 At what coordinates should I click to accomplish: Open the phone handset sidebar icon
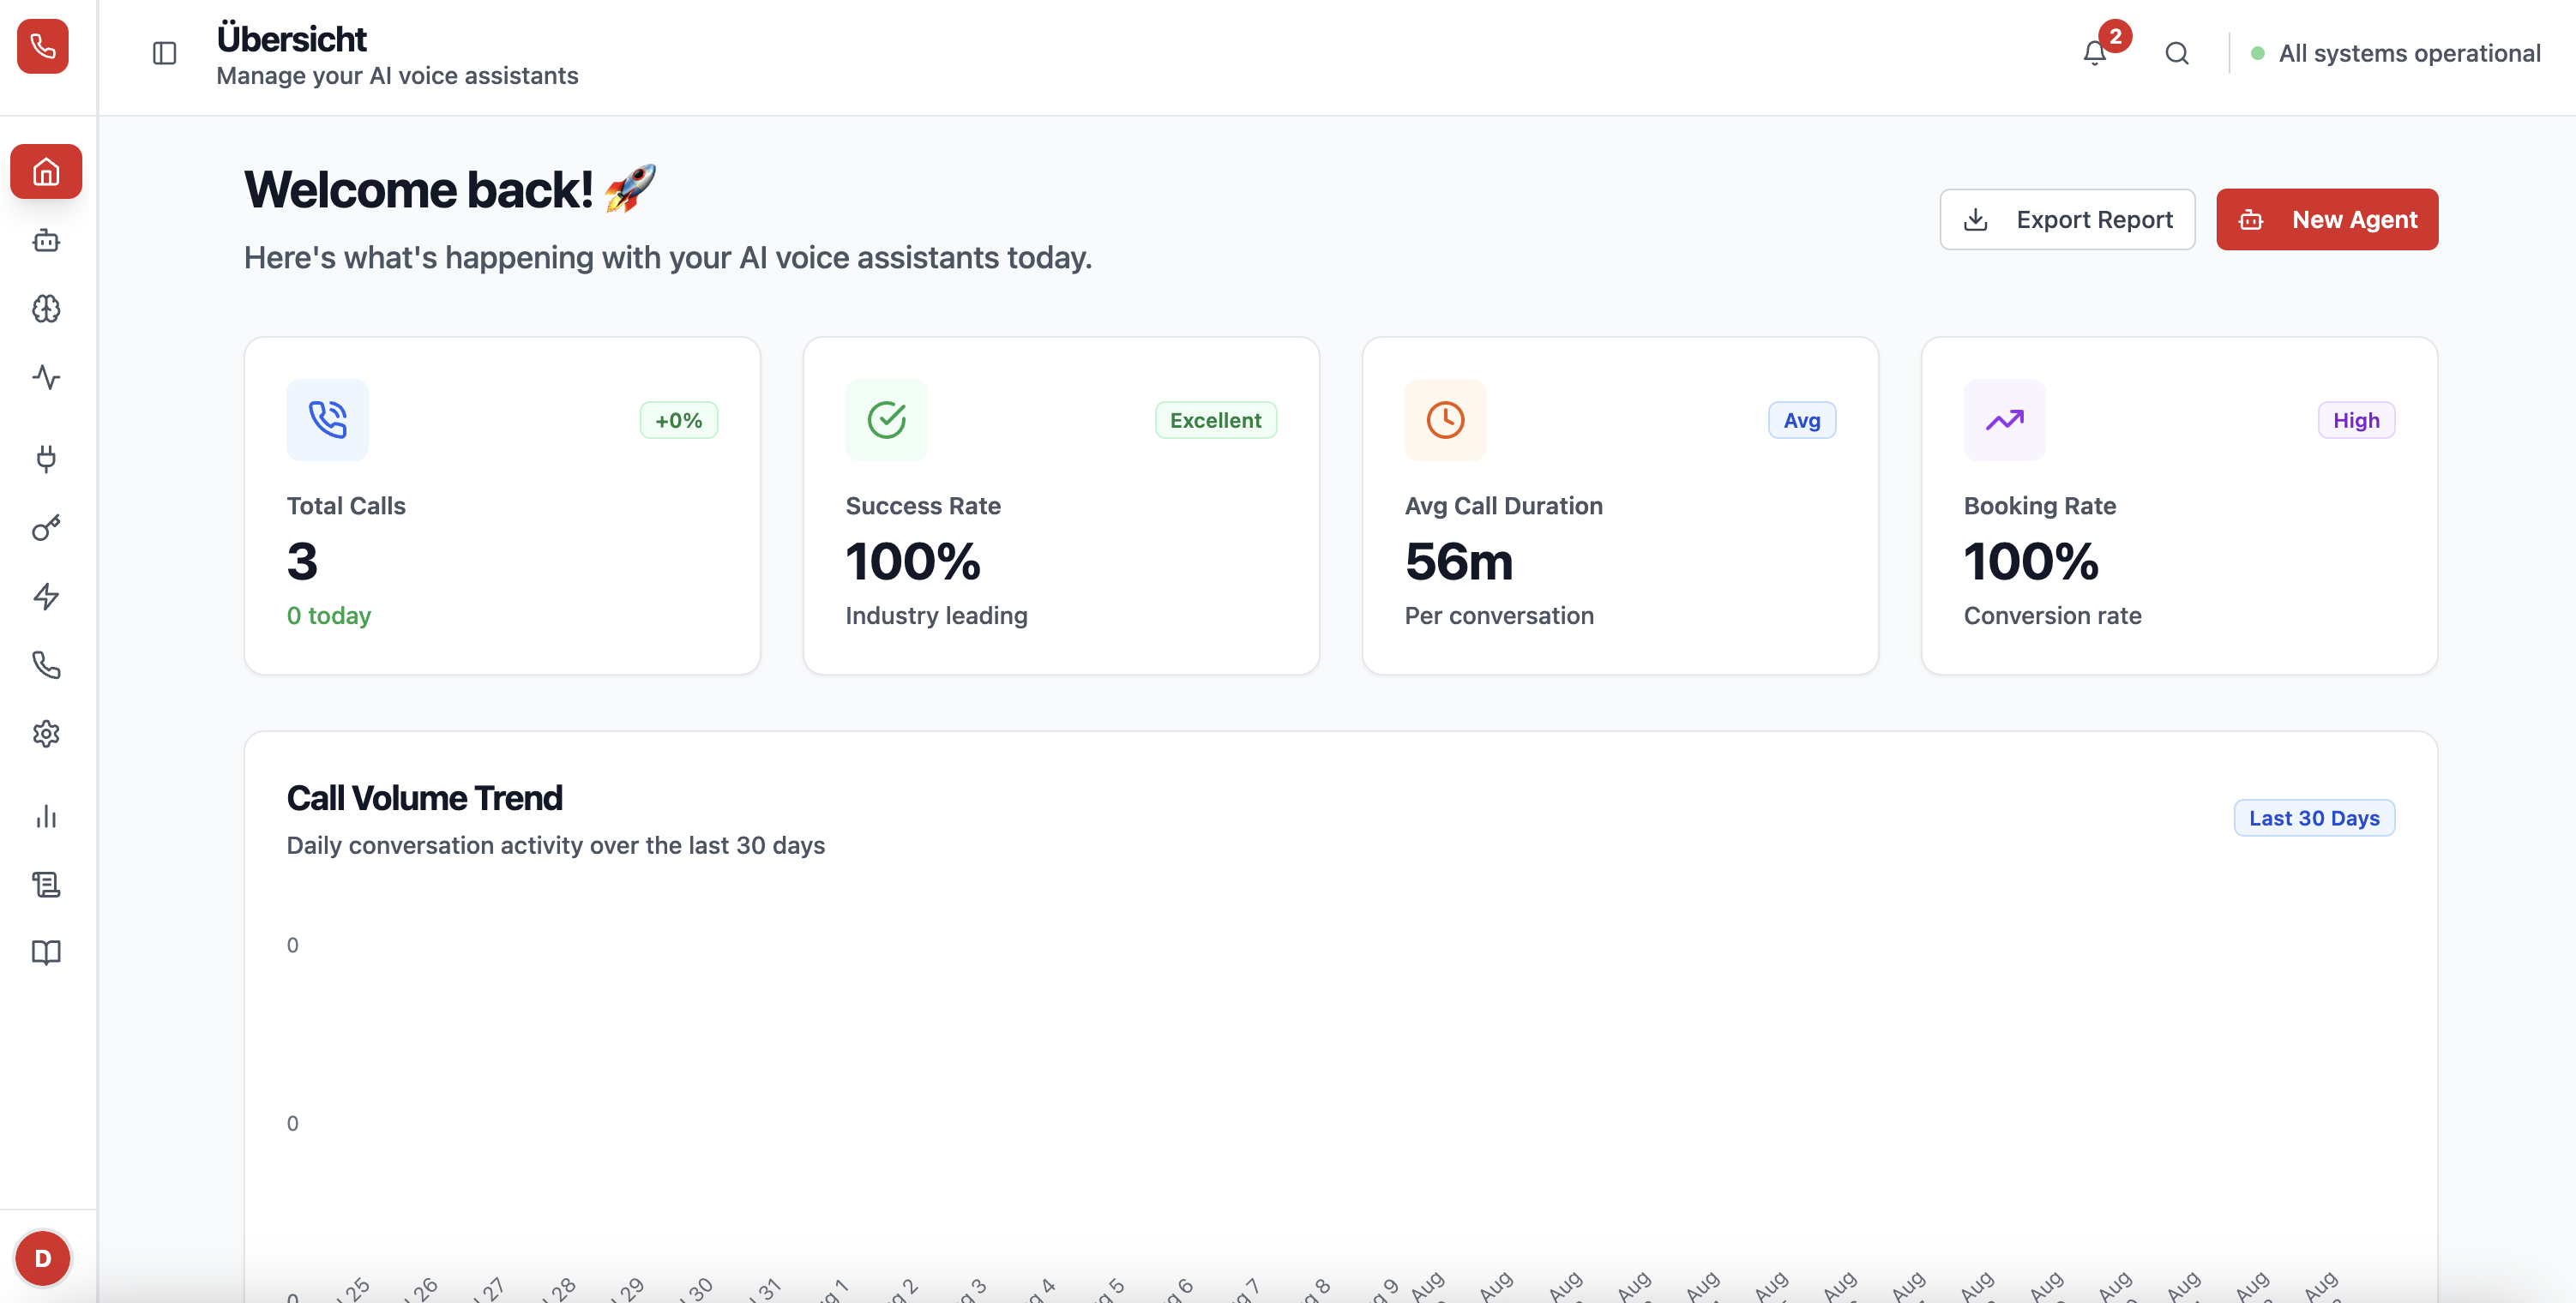click(46, 665)
